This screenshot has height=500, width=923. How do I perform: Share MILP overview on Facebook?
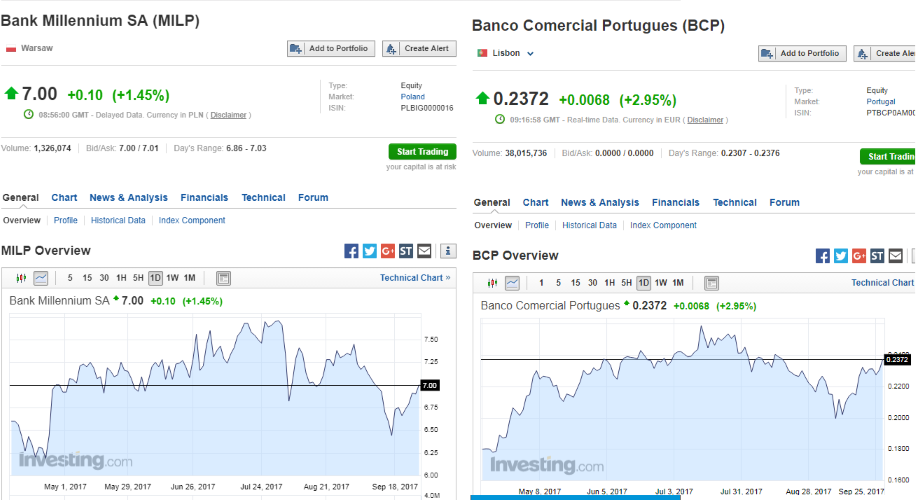351,251
